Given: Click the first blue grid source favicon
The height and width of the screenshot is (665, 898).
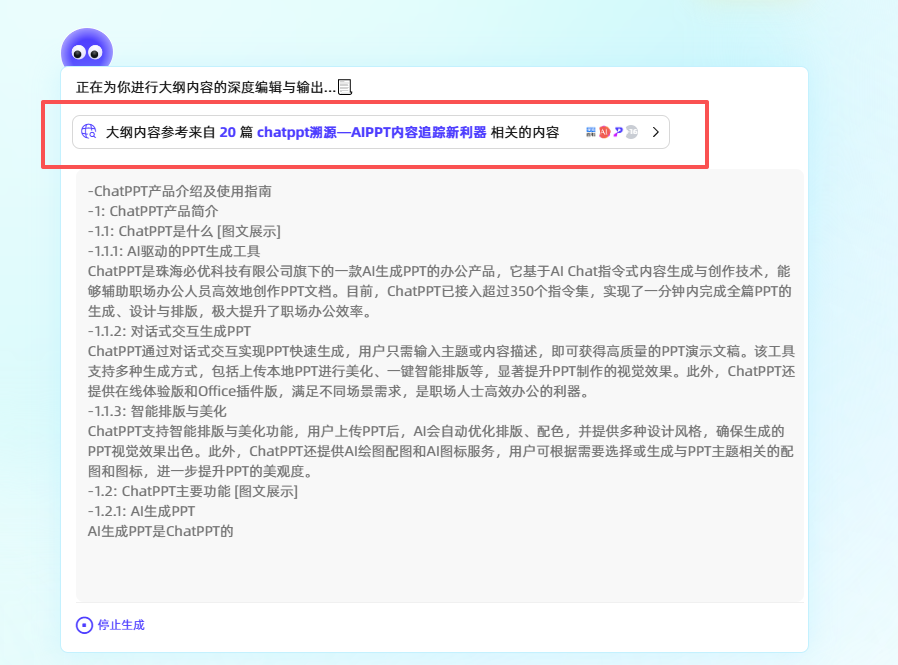Looking at the screenshot, I should [x=591, y=132].
